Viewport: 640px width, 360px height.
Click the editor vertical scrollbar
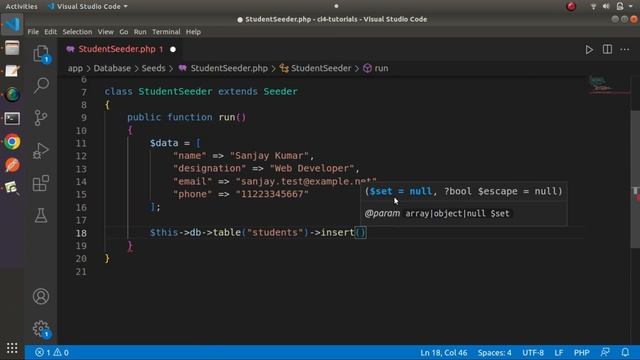point(635,179)
